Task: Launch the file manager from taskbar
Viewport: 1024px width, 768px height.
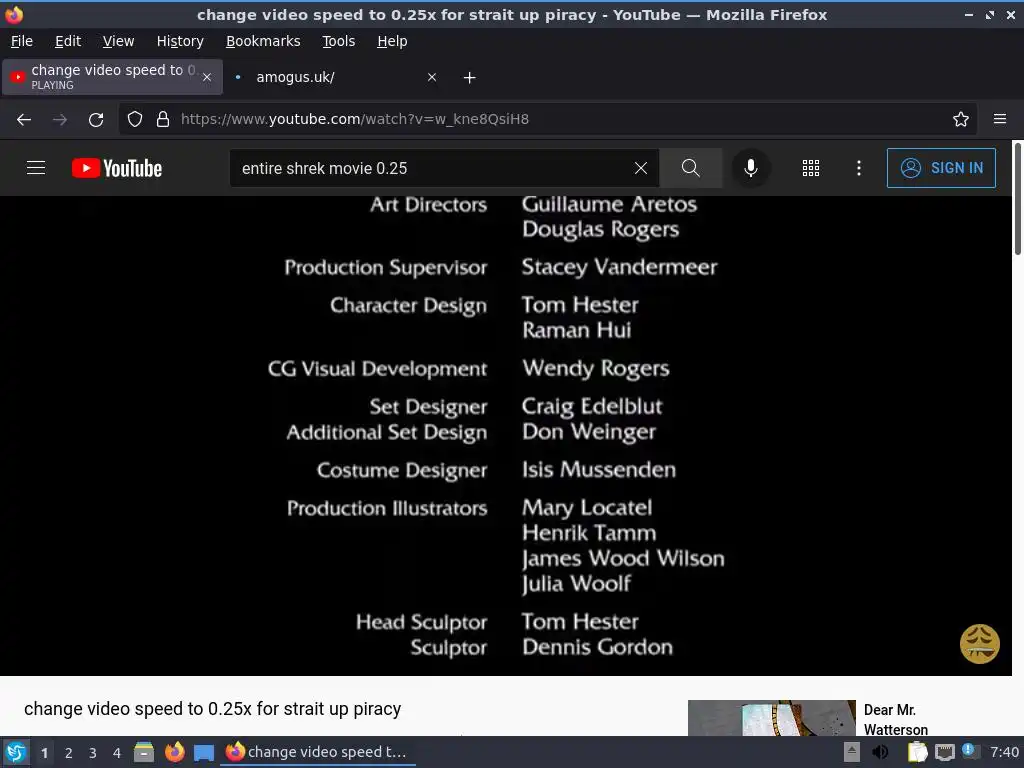Action: pyautogui.click(x=144, y=752)
